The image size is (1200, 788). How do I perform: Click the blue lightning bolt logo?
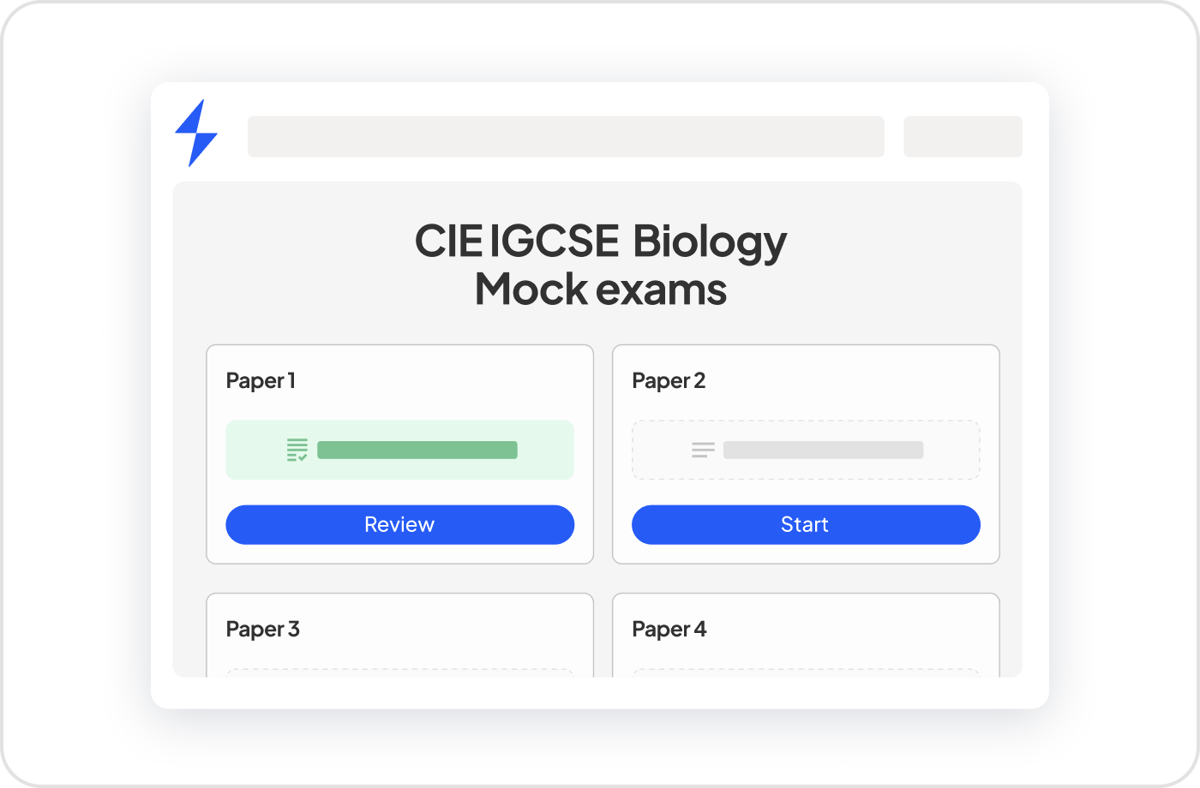[196, 133]
